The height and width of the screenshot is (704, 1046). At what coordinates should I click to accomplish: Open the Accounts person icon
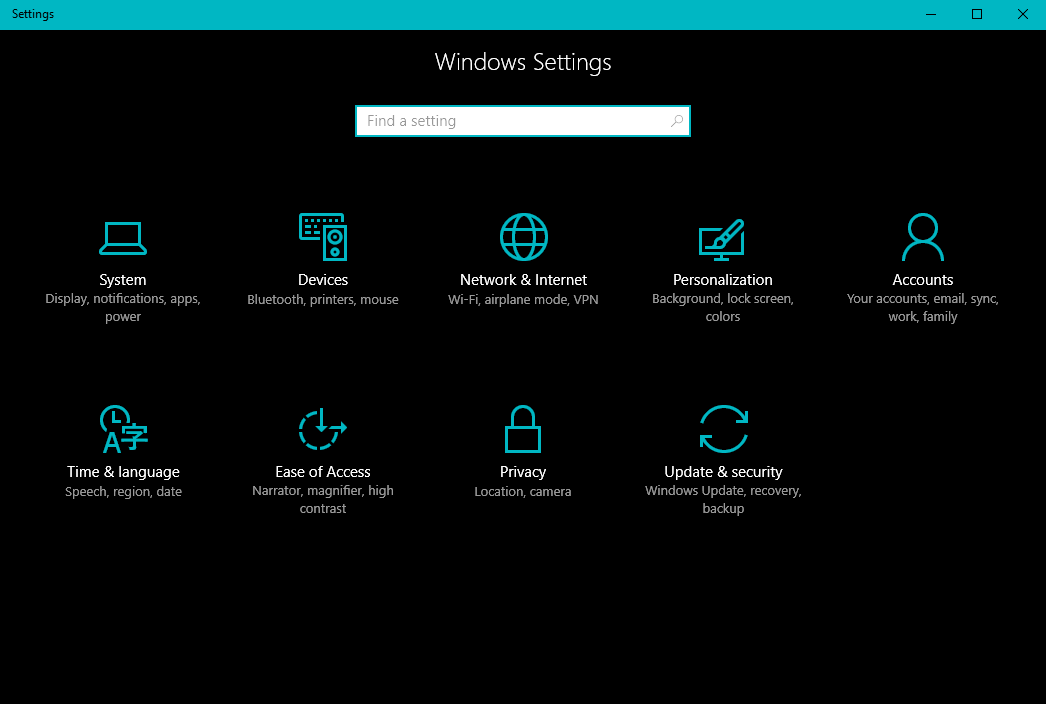point(923,237)
